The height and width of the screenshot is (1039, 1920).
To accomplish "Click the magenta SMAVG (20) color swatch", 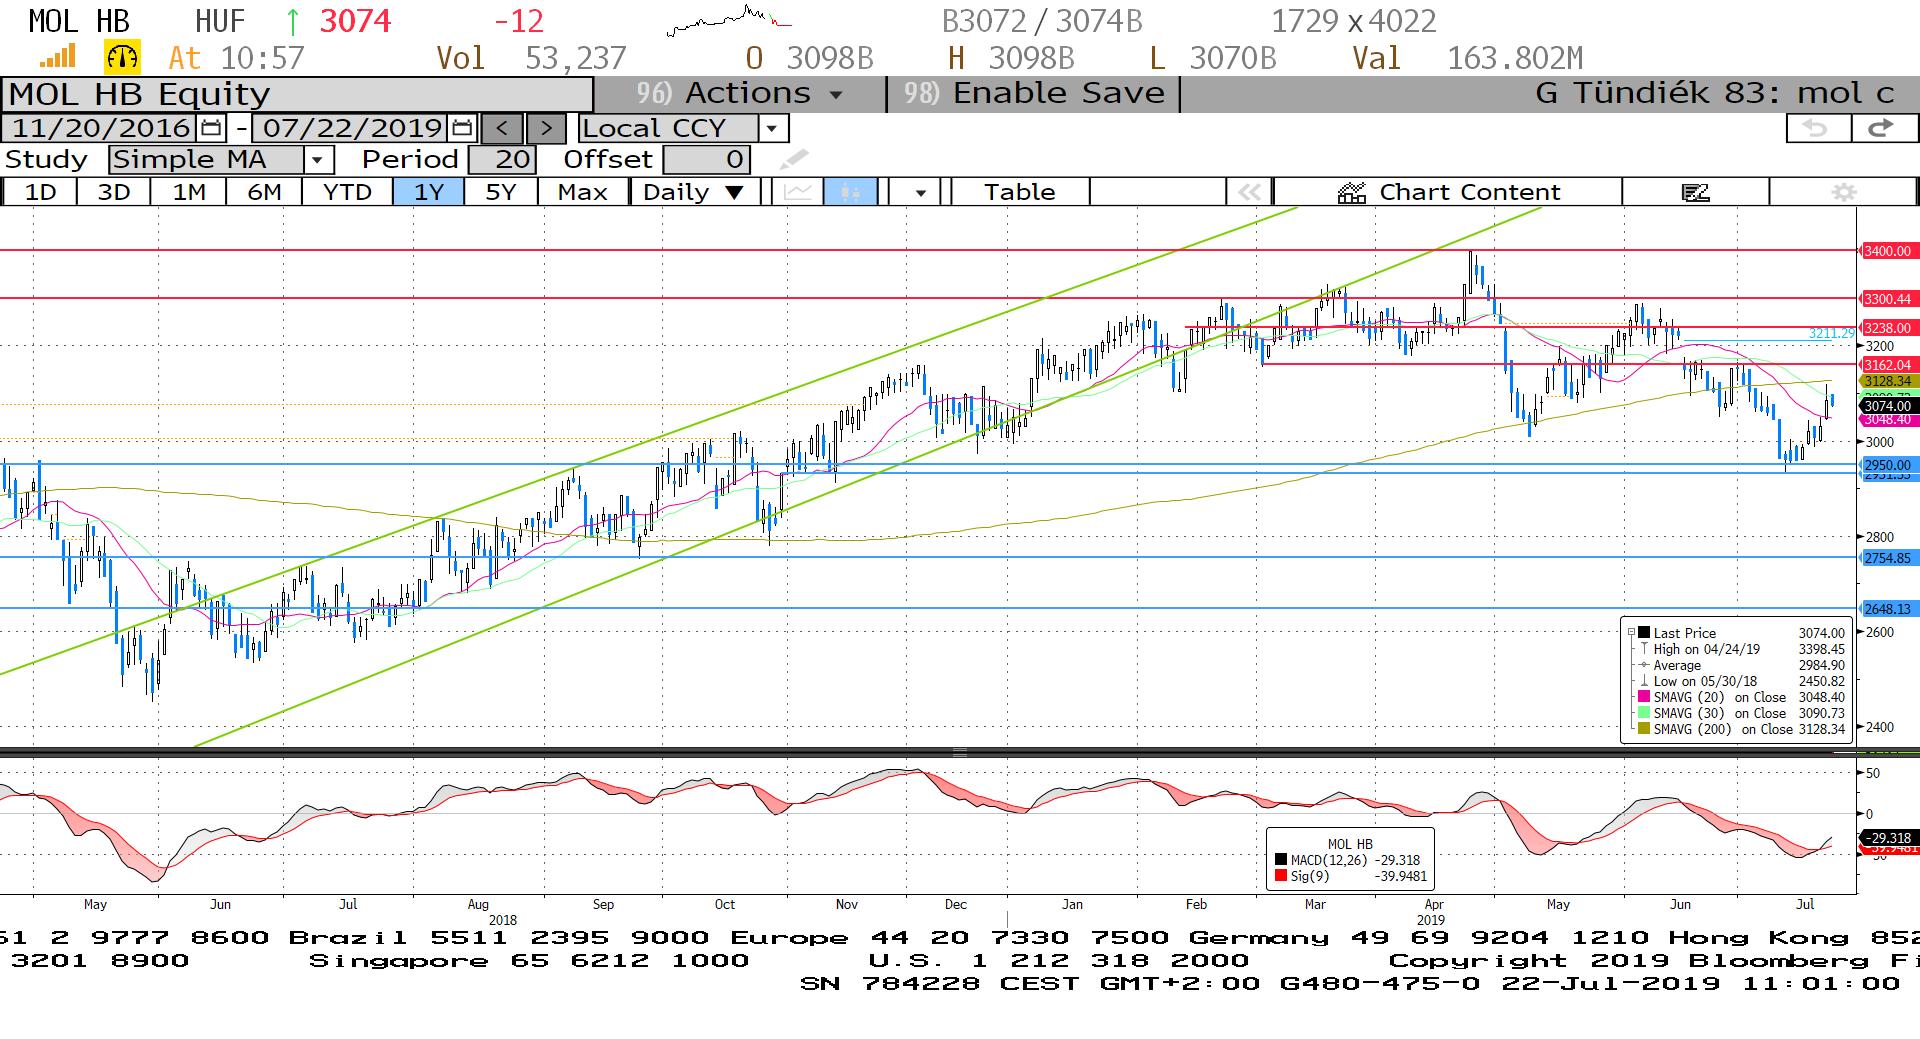I will click(1644, 697).
